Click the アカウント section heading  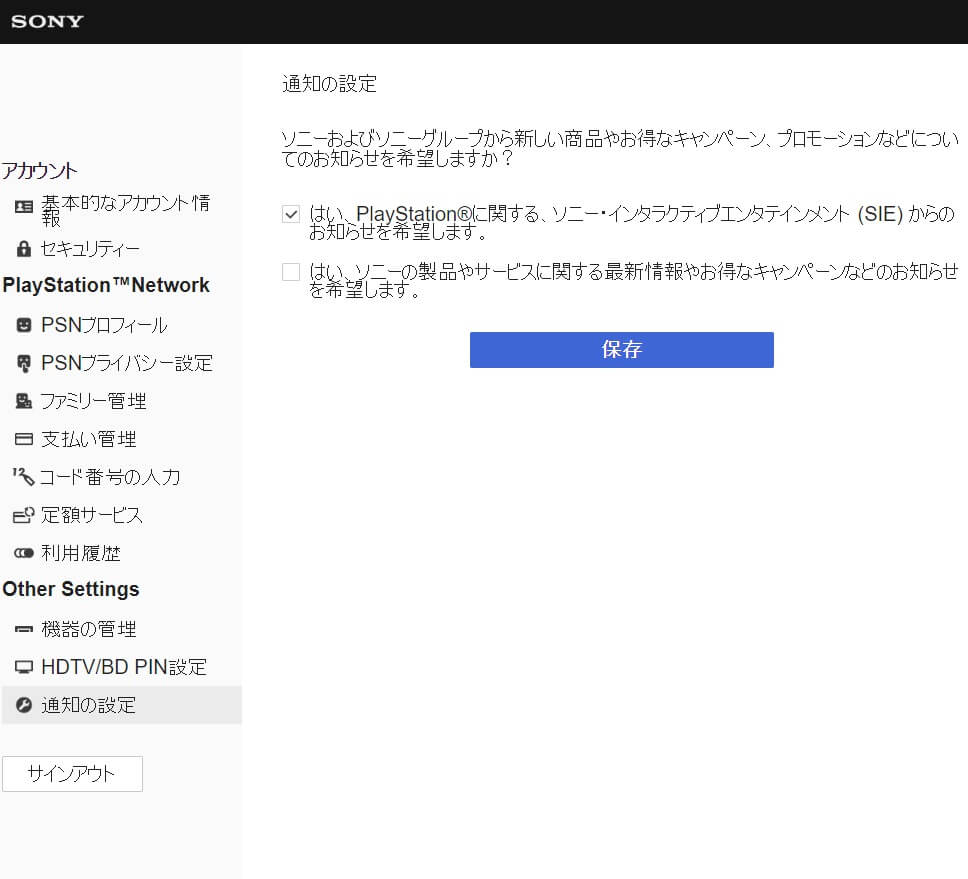tap(40, 171)
